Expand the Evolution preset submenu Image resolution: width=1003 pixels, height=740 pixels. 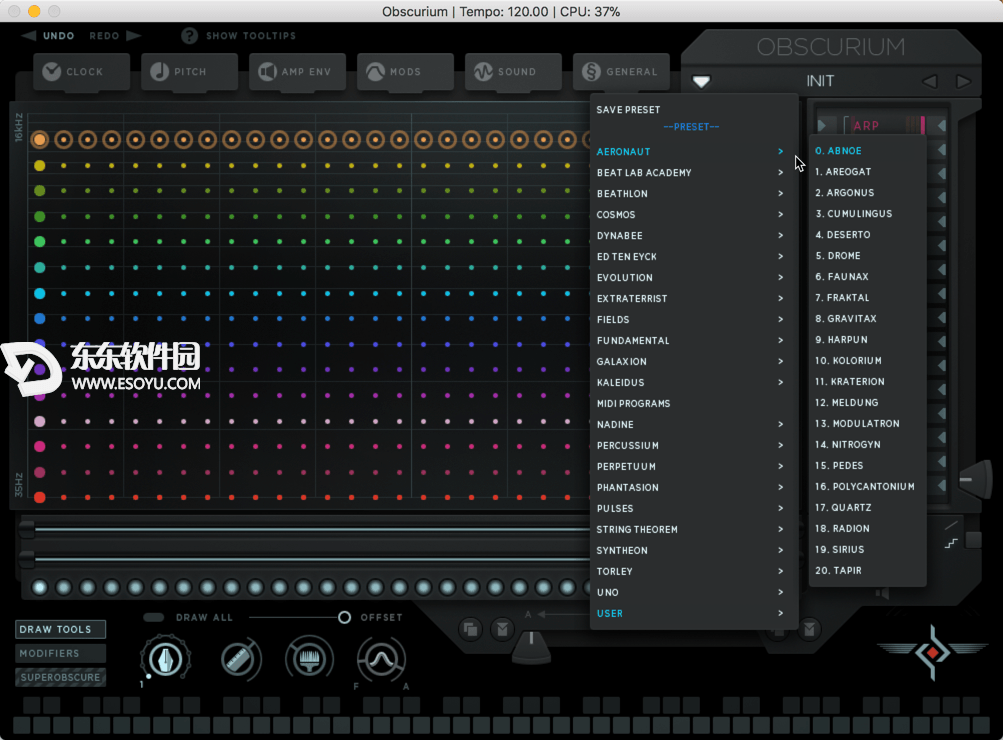tap(693, 278)
